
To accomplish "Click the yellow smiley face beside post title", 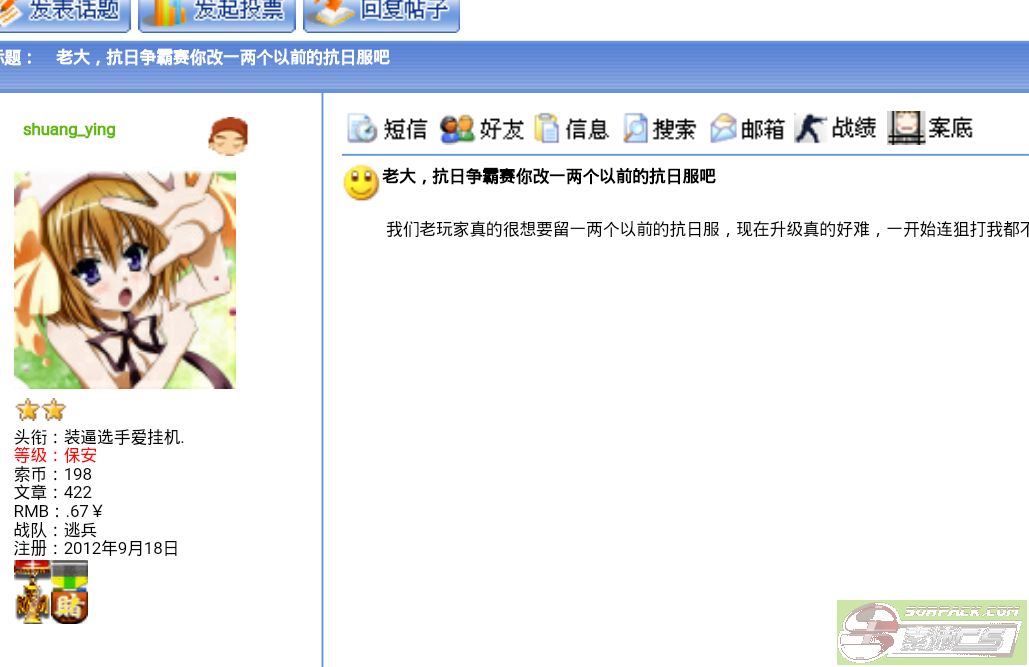I will [361, 182].
